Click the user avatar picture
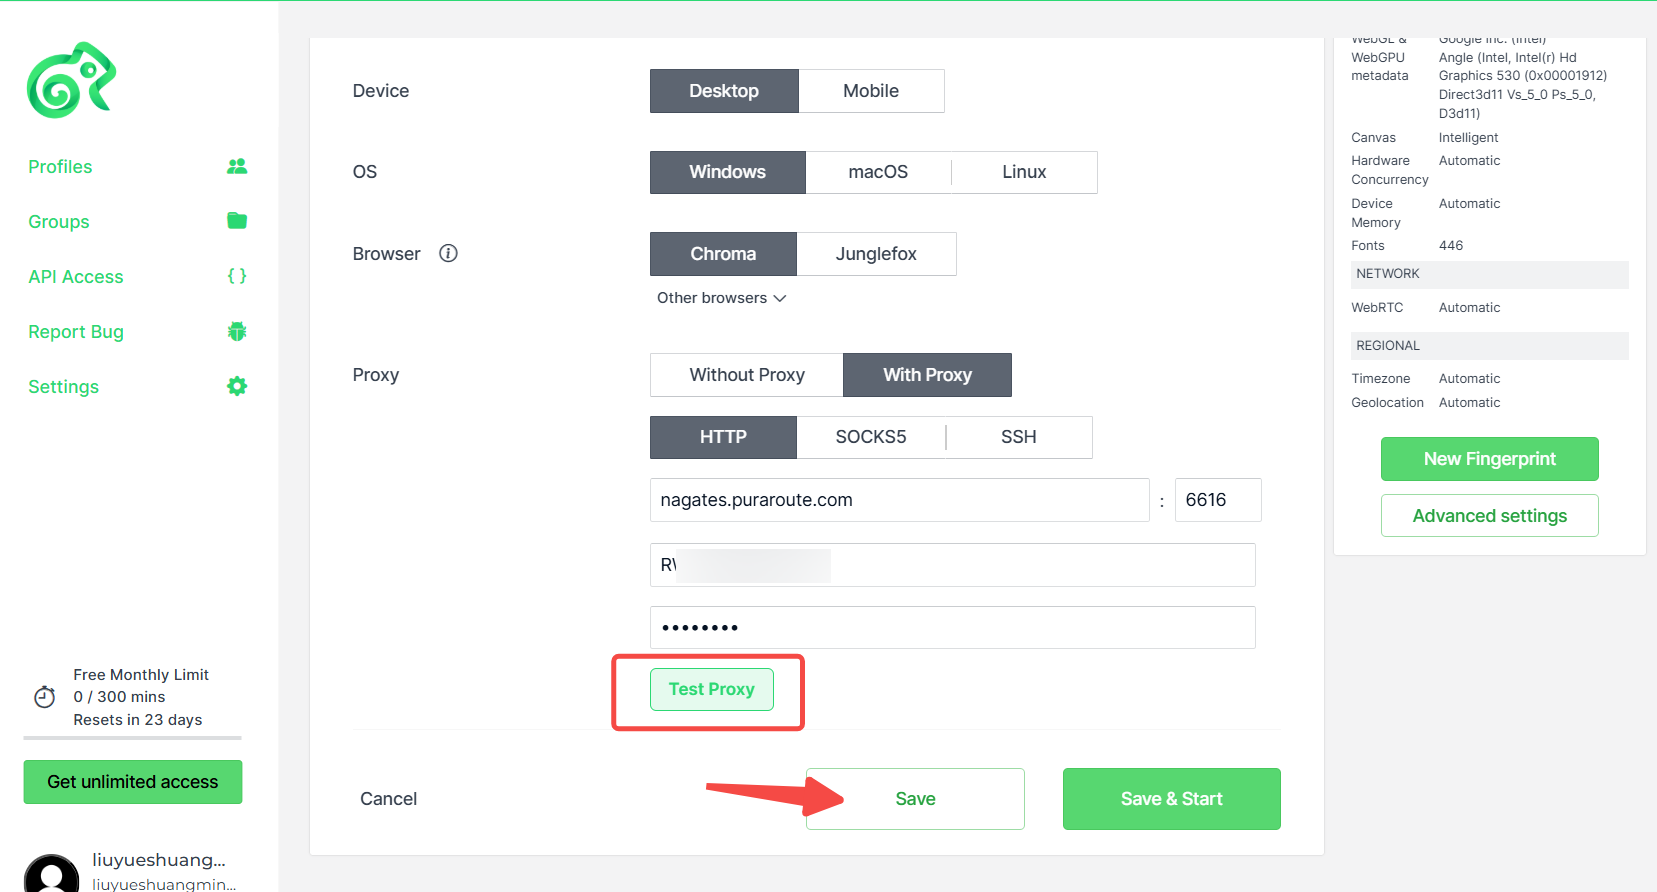Viewport: 1657px width, 892px height. [x=52, y=874]
